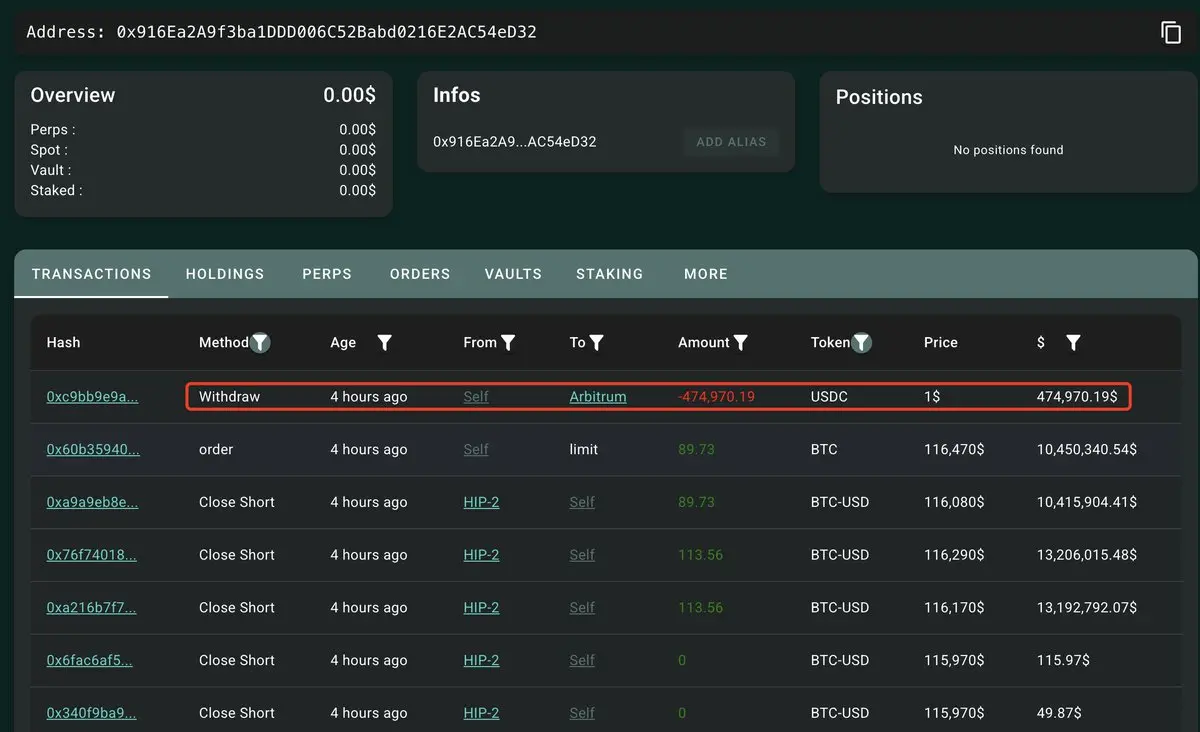1200x732 pixels.
Task: Open the More tab menu
Action: 706,274
